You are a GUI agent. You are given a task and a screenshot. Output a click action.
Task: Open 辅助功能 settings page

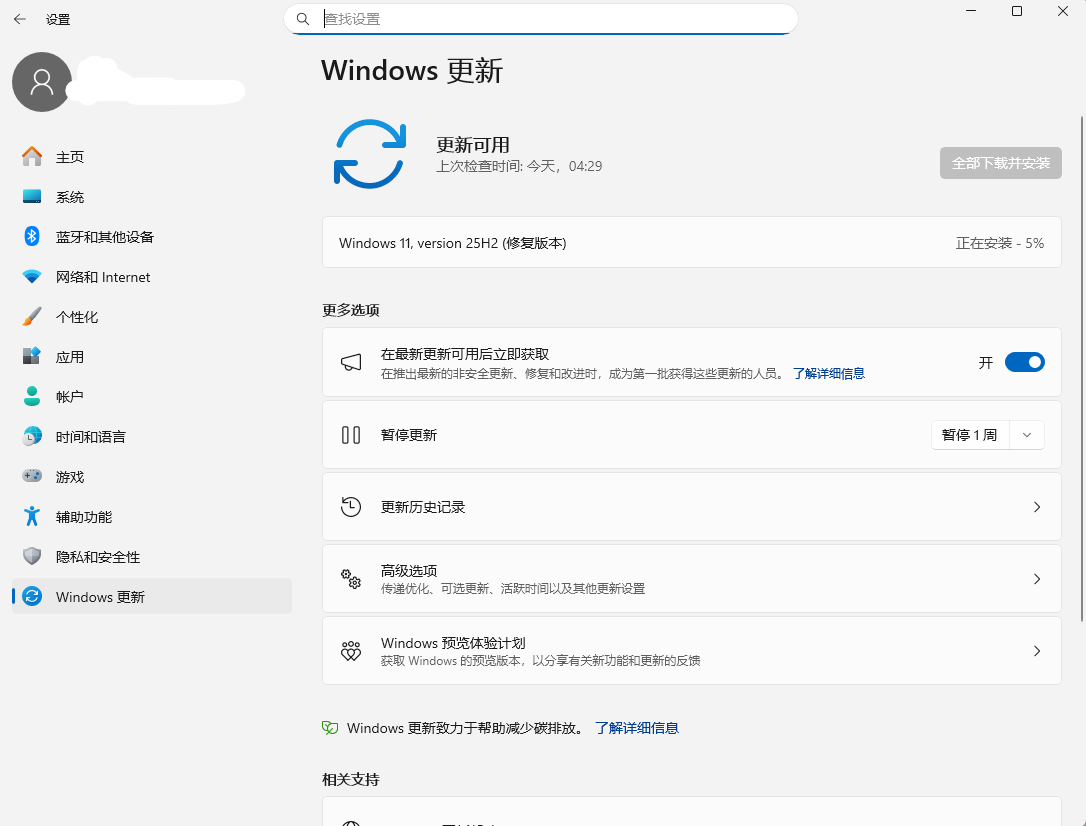152,517
